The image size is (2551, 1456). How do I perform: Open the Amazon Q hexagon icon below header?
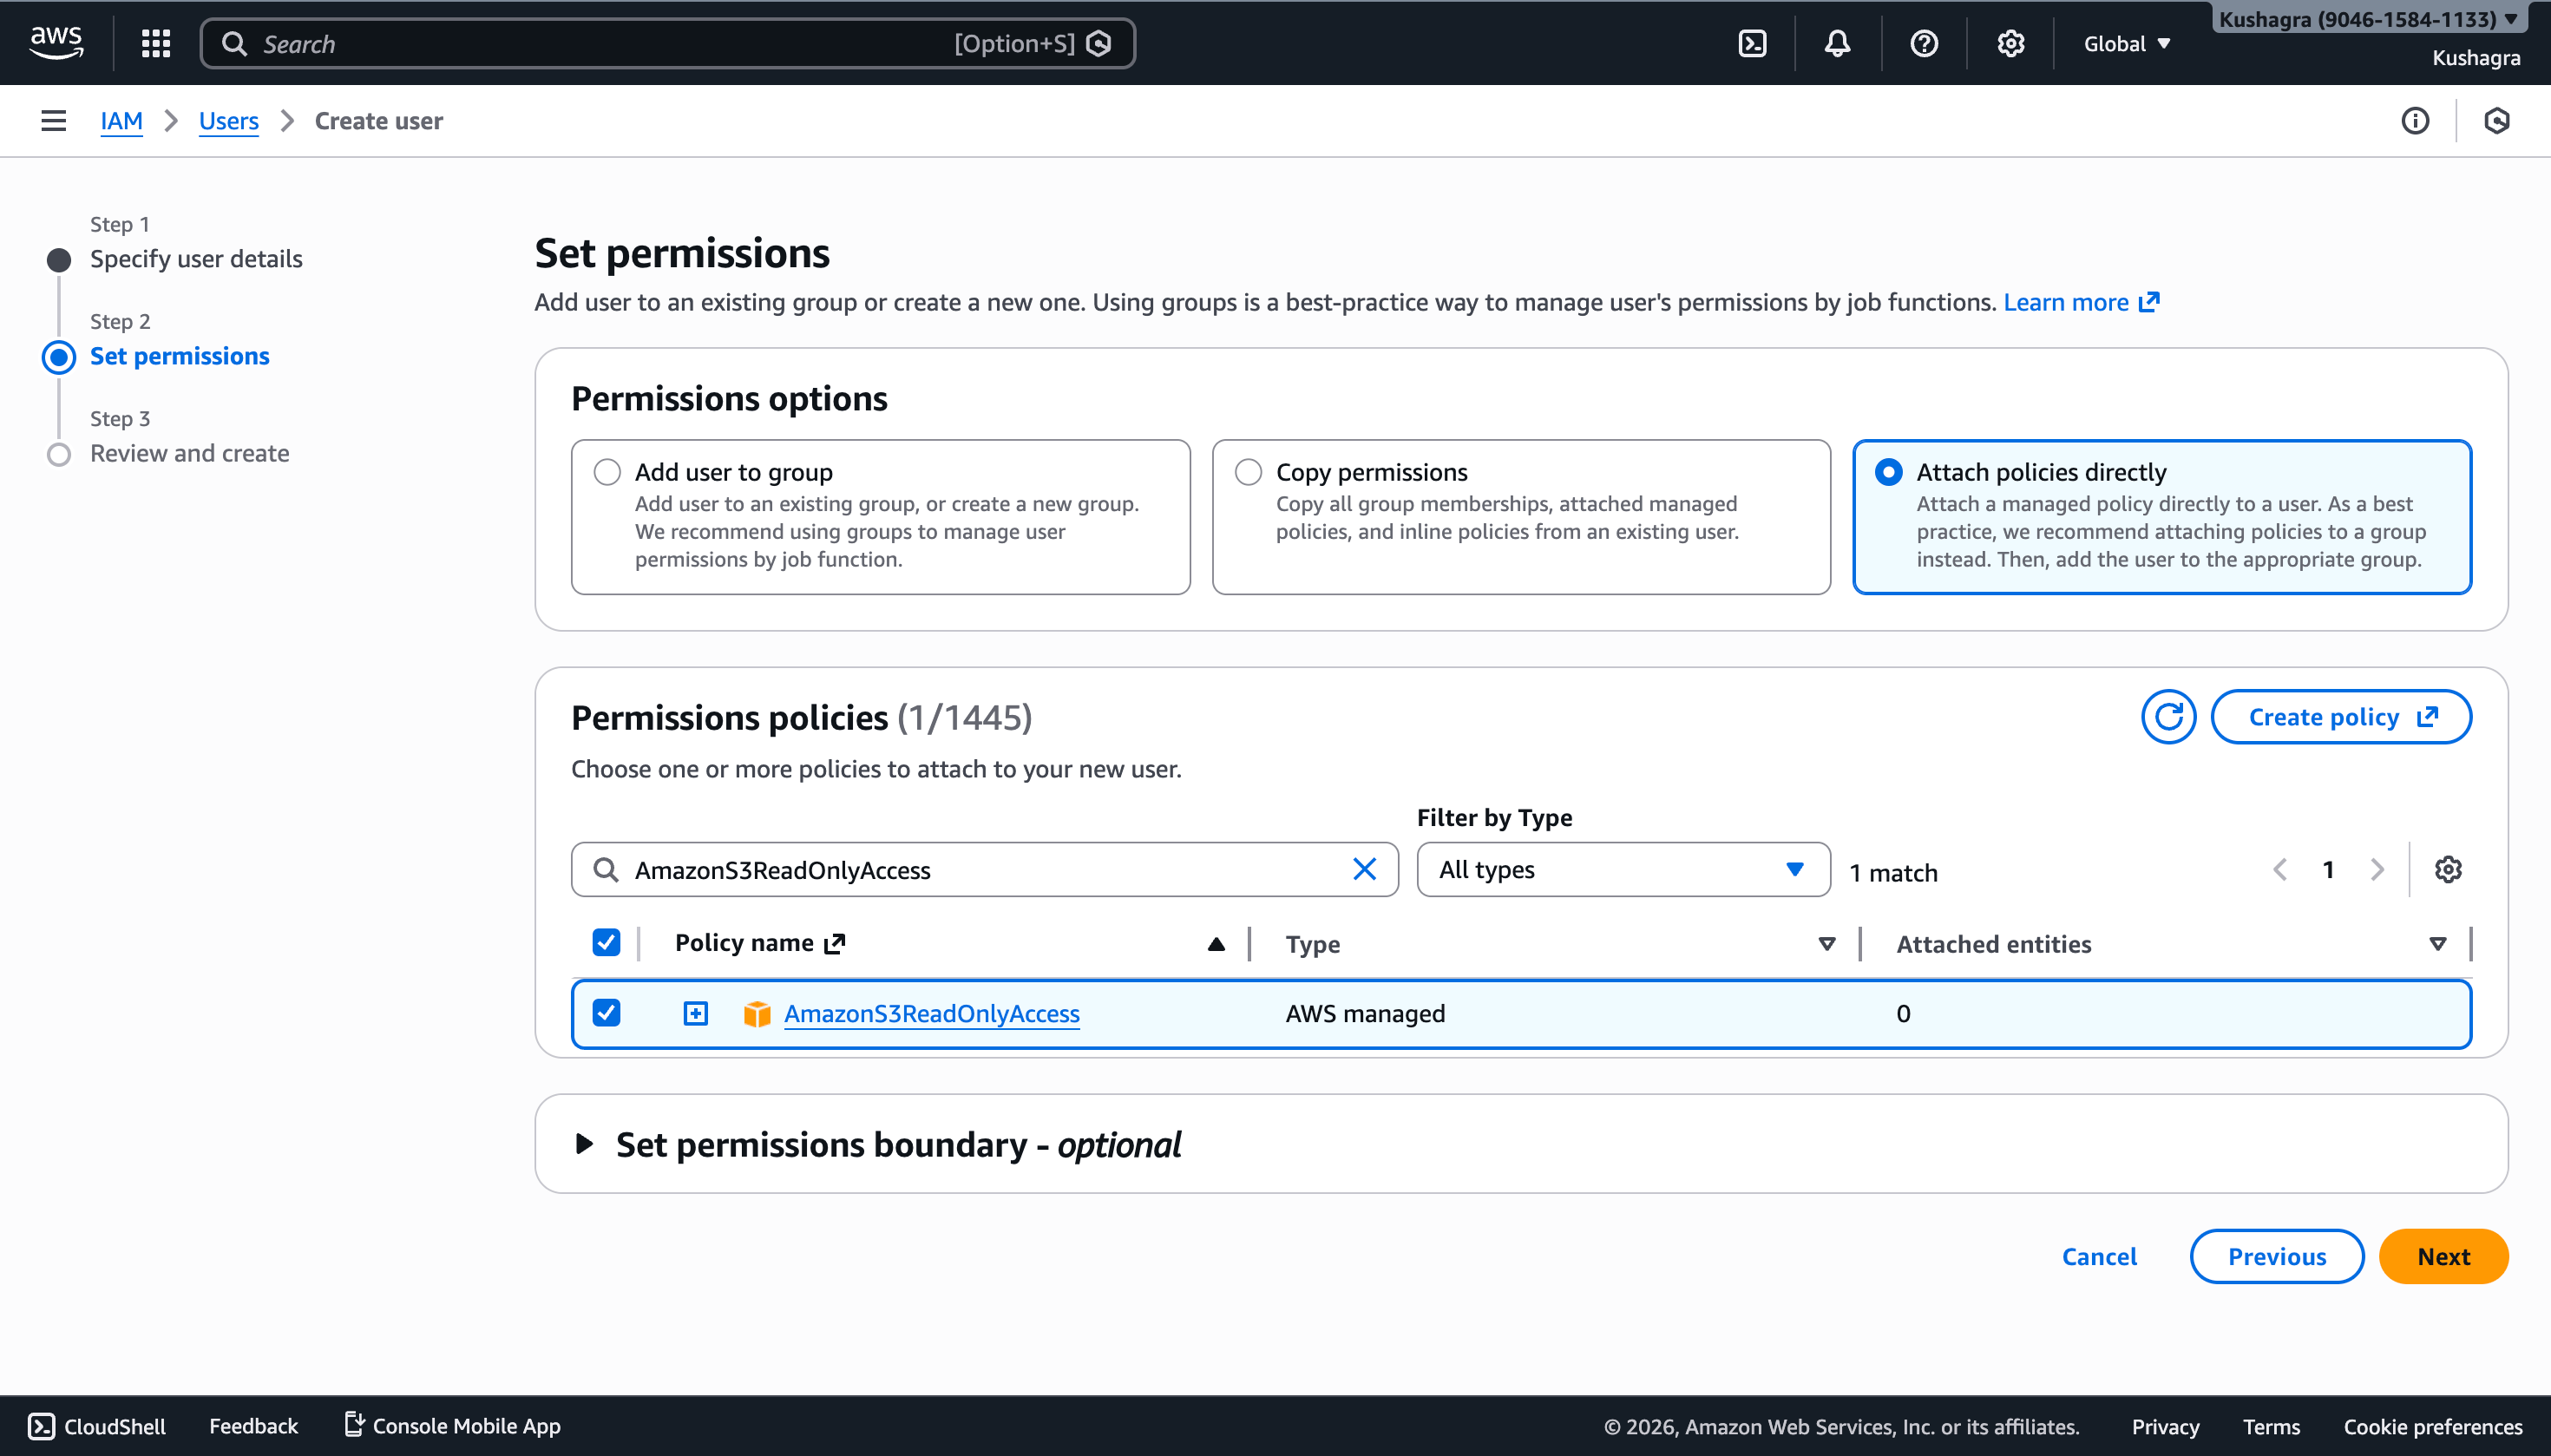click(2497, 121)
